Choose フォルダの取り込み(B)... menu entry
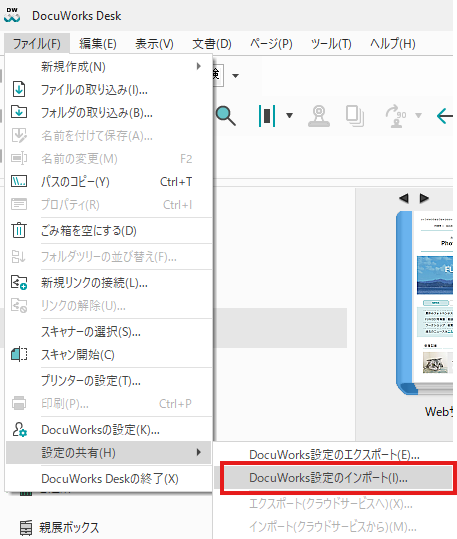This screenshot has width=457, height=539. [x=109, y=113]
